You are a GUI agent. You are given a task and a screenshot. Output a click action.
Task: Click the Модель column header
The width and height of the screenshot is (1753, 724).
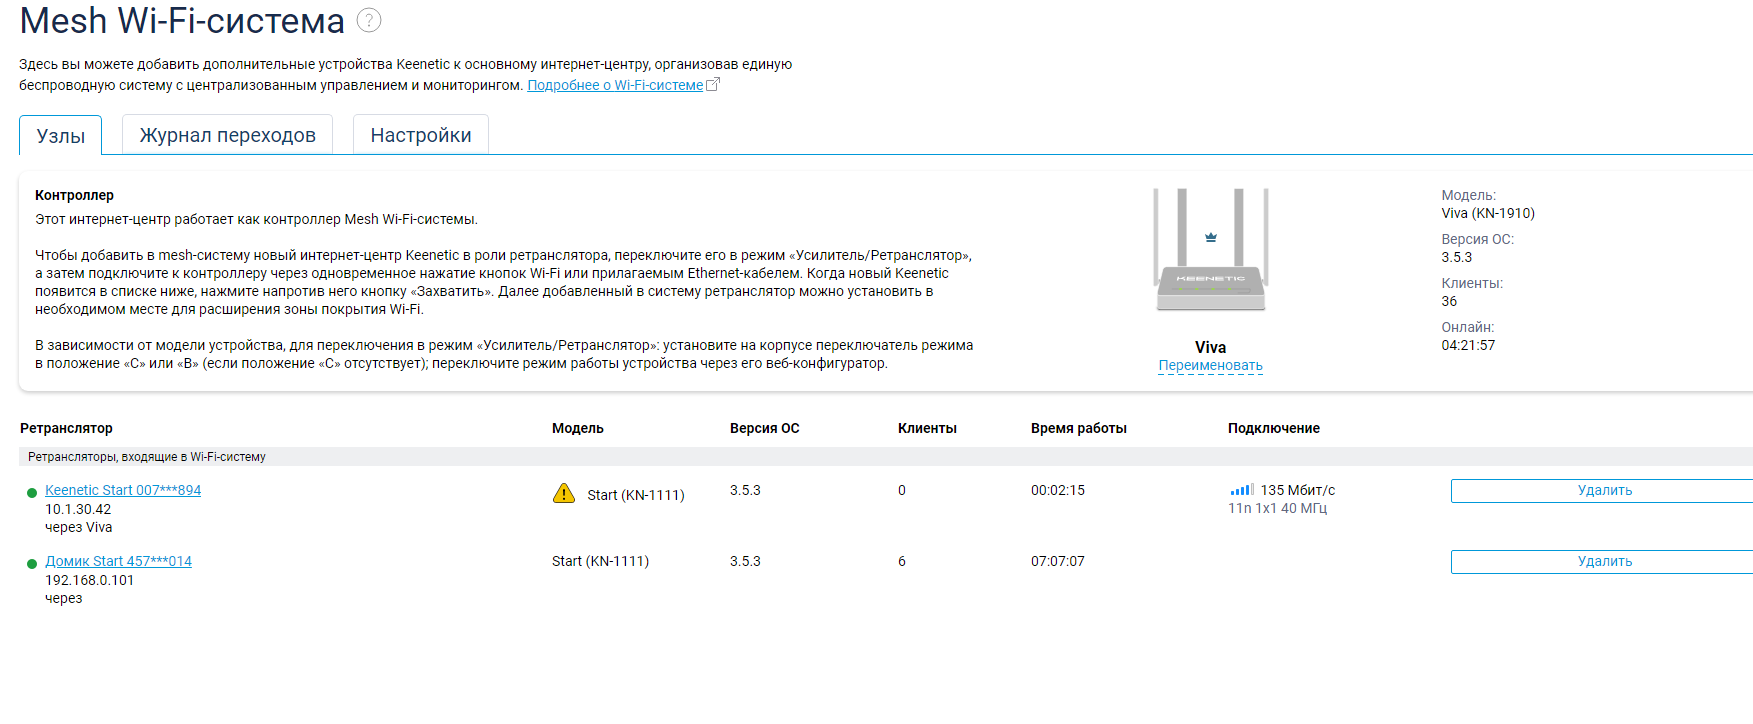pos(578,428)
